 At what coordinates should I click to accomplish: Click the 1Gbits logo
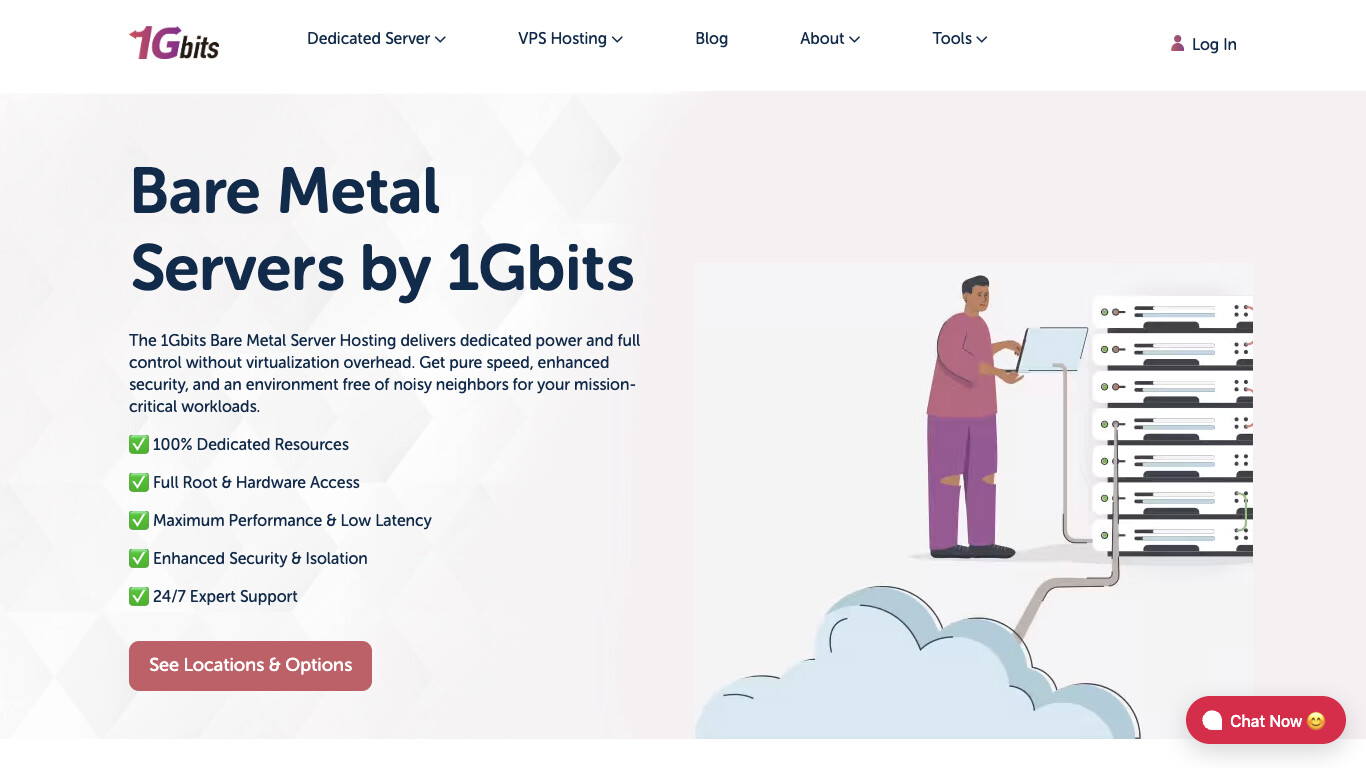click(174, 43)
